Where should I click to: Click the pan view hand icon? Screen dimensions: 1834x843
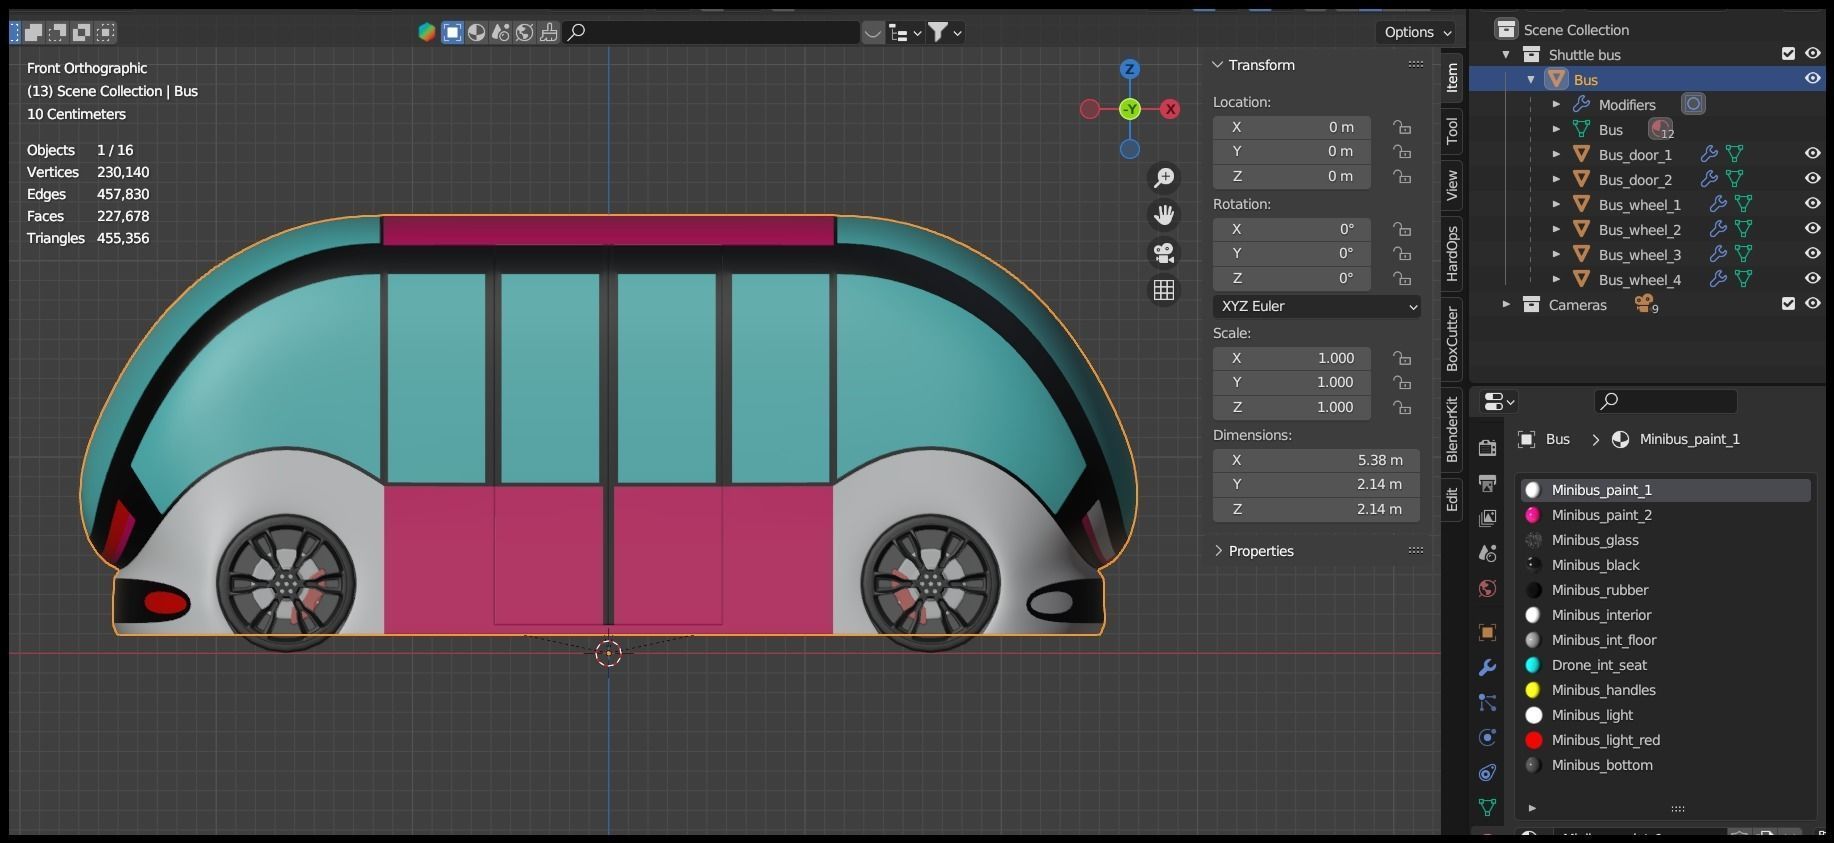click(x=1164, y=215)
